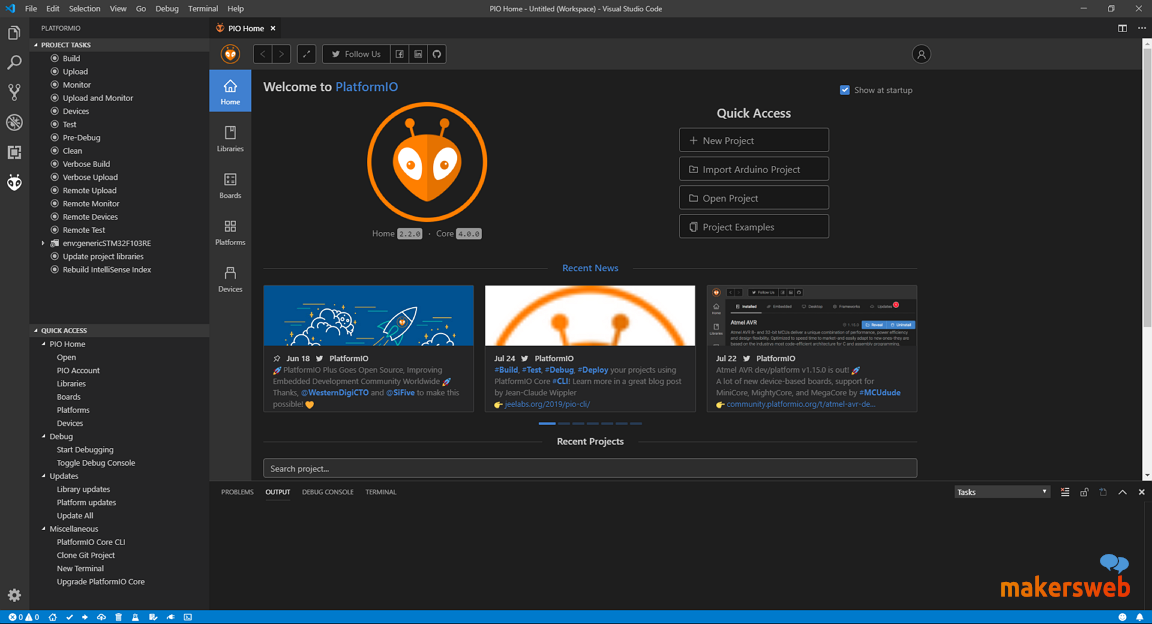Click the Open Project button

click(x=754, y=198)
